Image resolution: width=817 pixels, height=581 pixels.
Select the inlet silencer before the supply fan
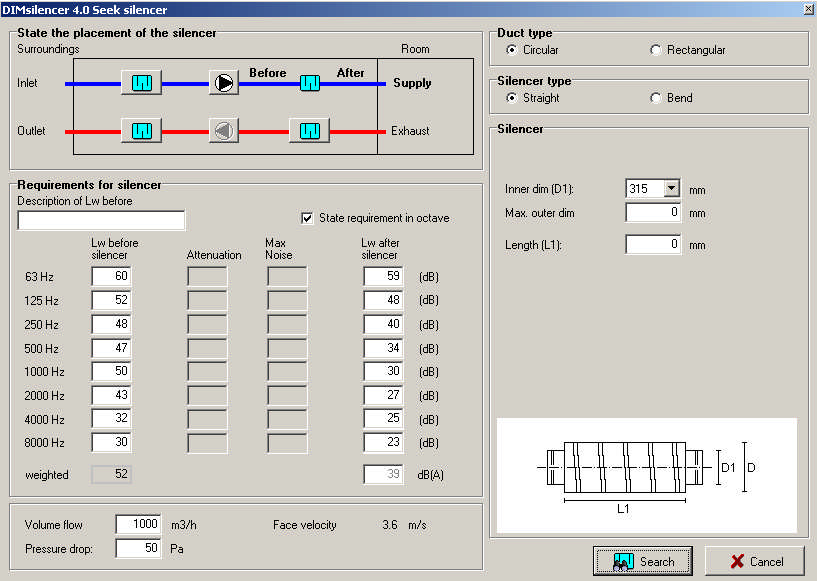coord(141,82)
